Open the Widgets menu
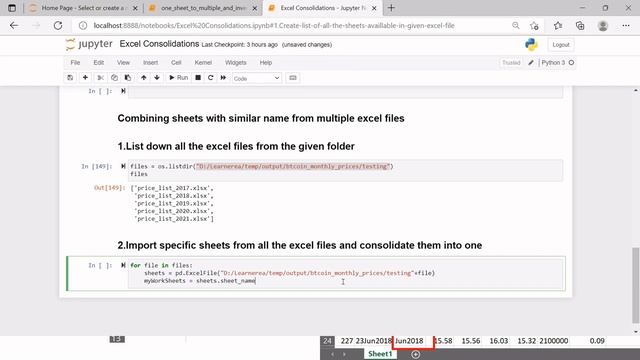Screen dimensions: 640x360 236,62
